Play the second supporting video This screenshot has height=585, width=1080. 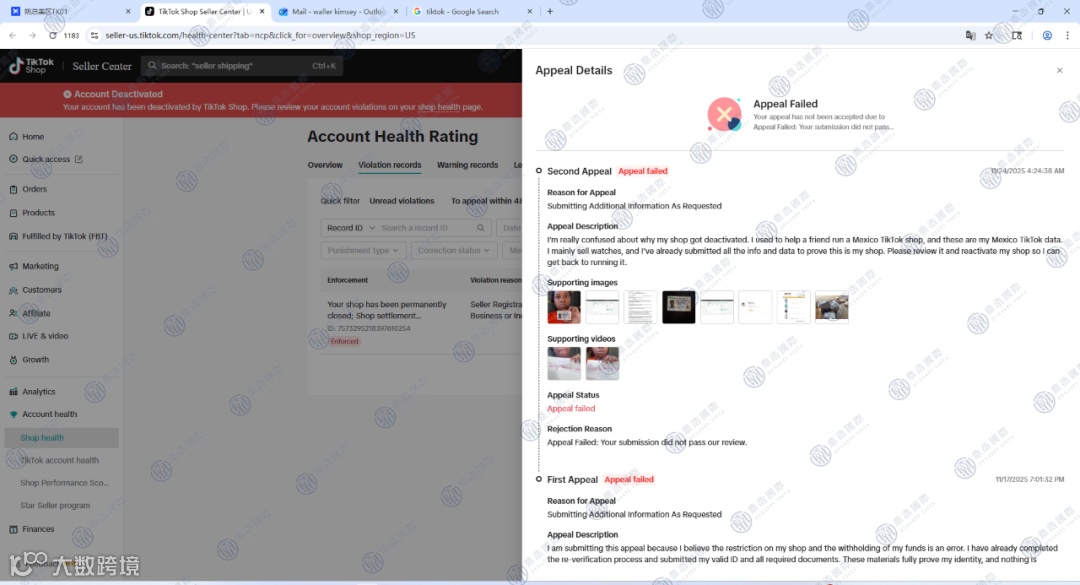(x=603, y=364)
